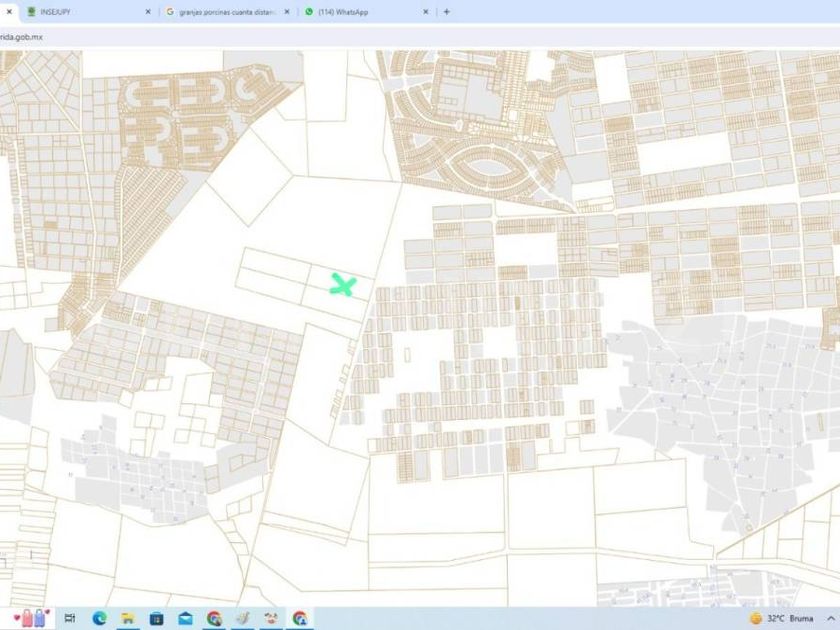Open the Microsoft Store taskbar icon
840x630 pixels.
(x=157, y=618)
